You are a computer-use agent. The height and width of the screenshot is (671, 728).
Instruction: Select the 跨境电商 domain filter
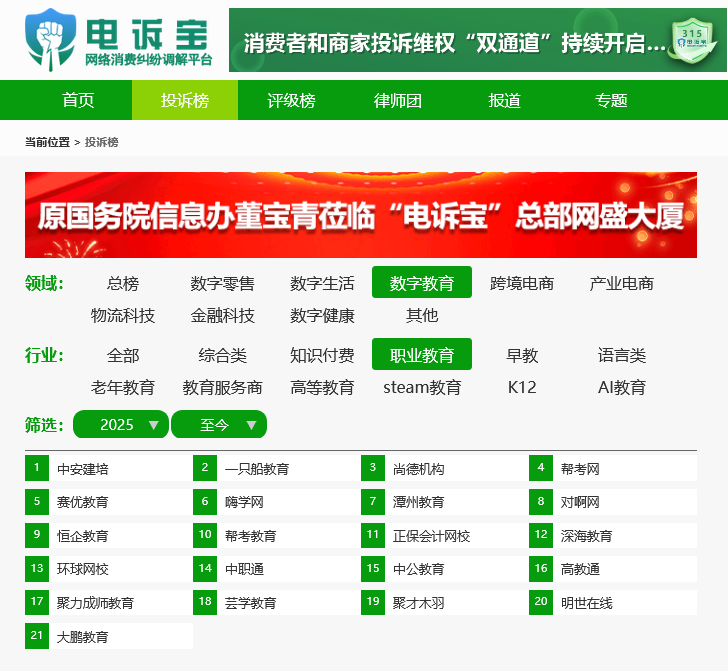coord(522,283)
